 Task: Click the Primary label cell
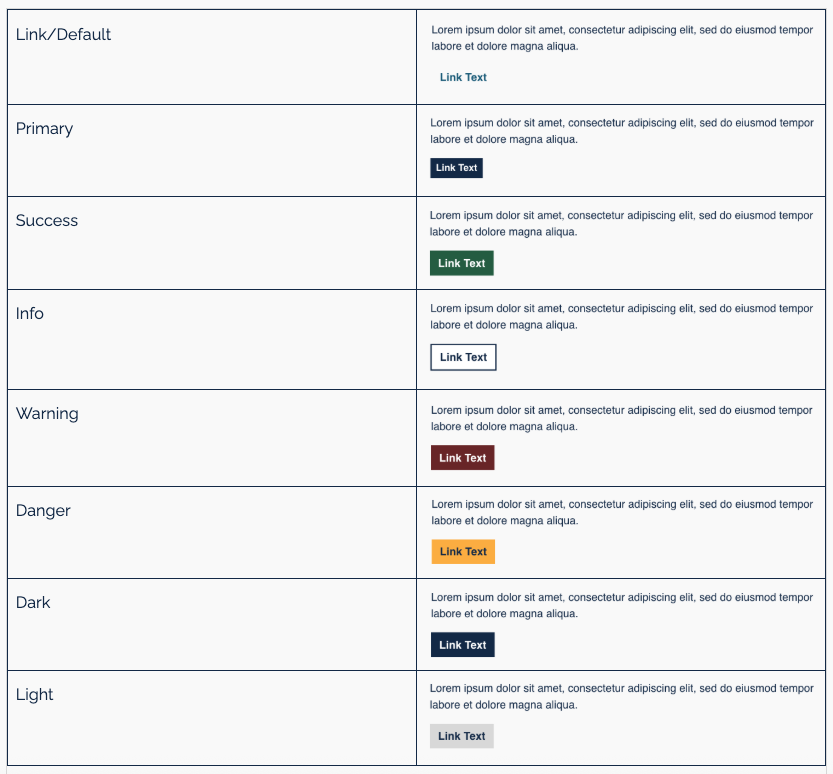pos(45,129)
